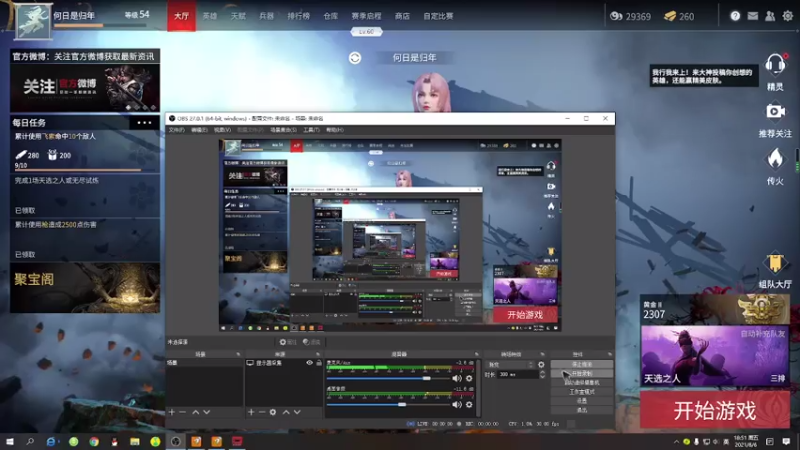
Task: Mute the microphone track speaker icon
Action: click(x=457, y=378)
